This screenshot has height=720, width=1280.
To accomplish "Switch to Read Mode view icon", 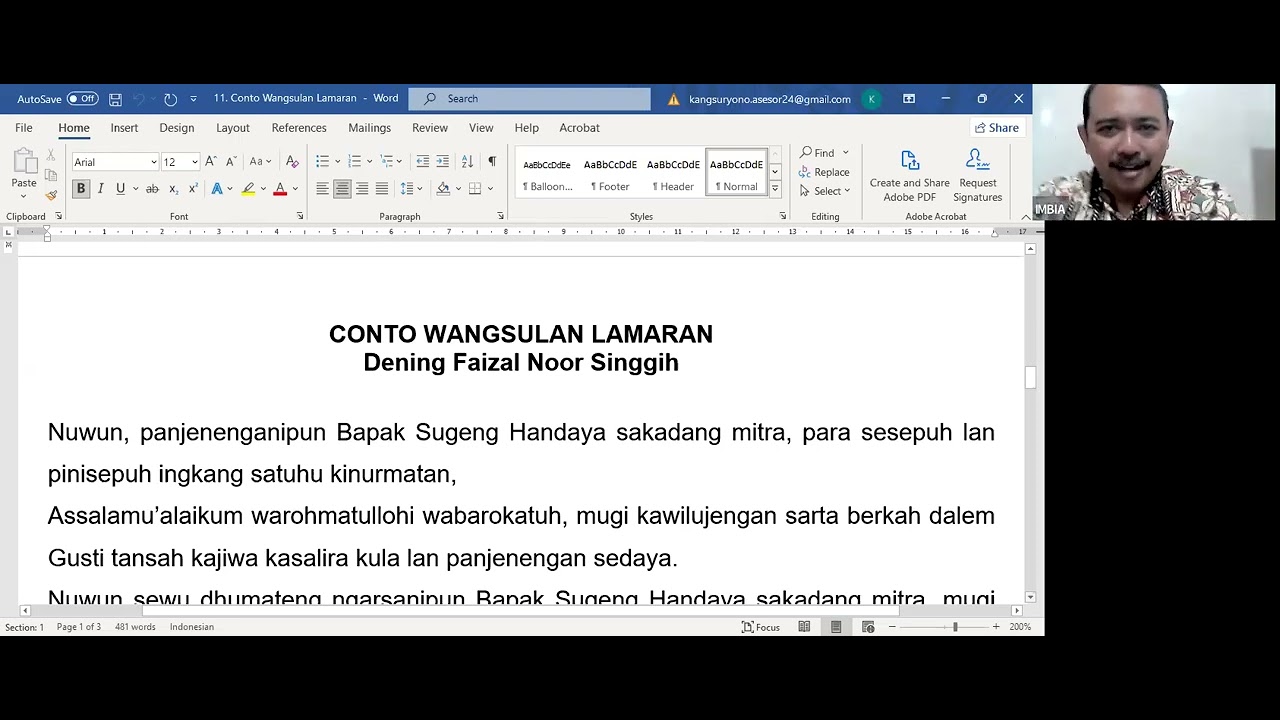I will point(804,627).
